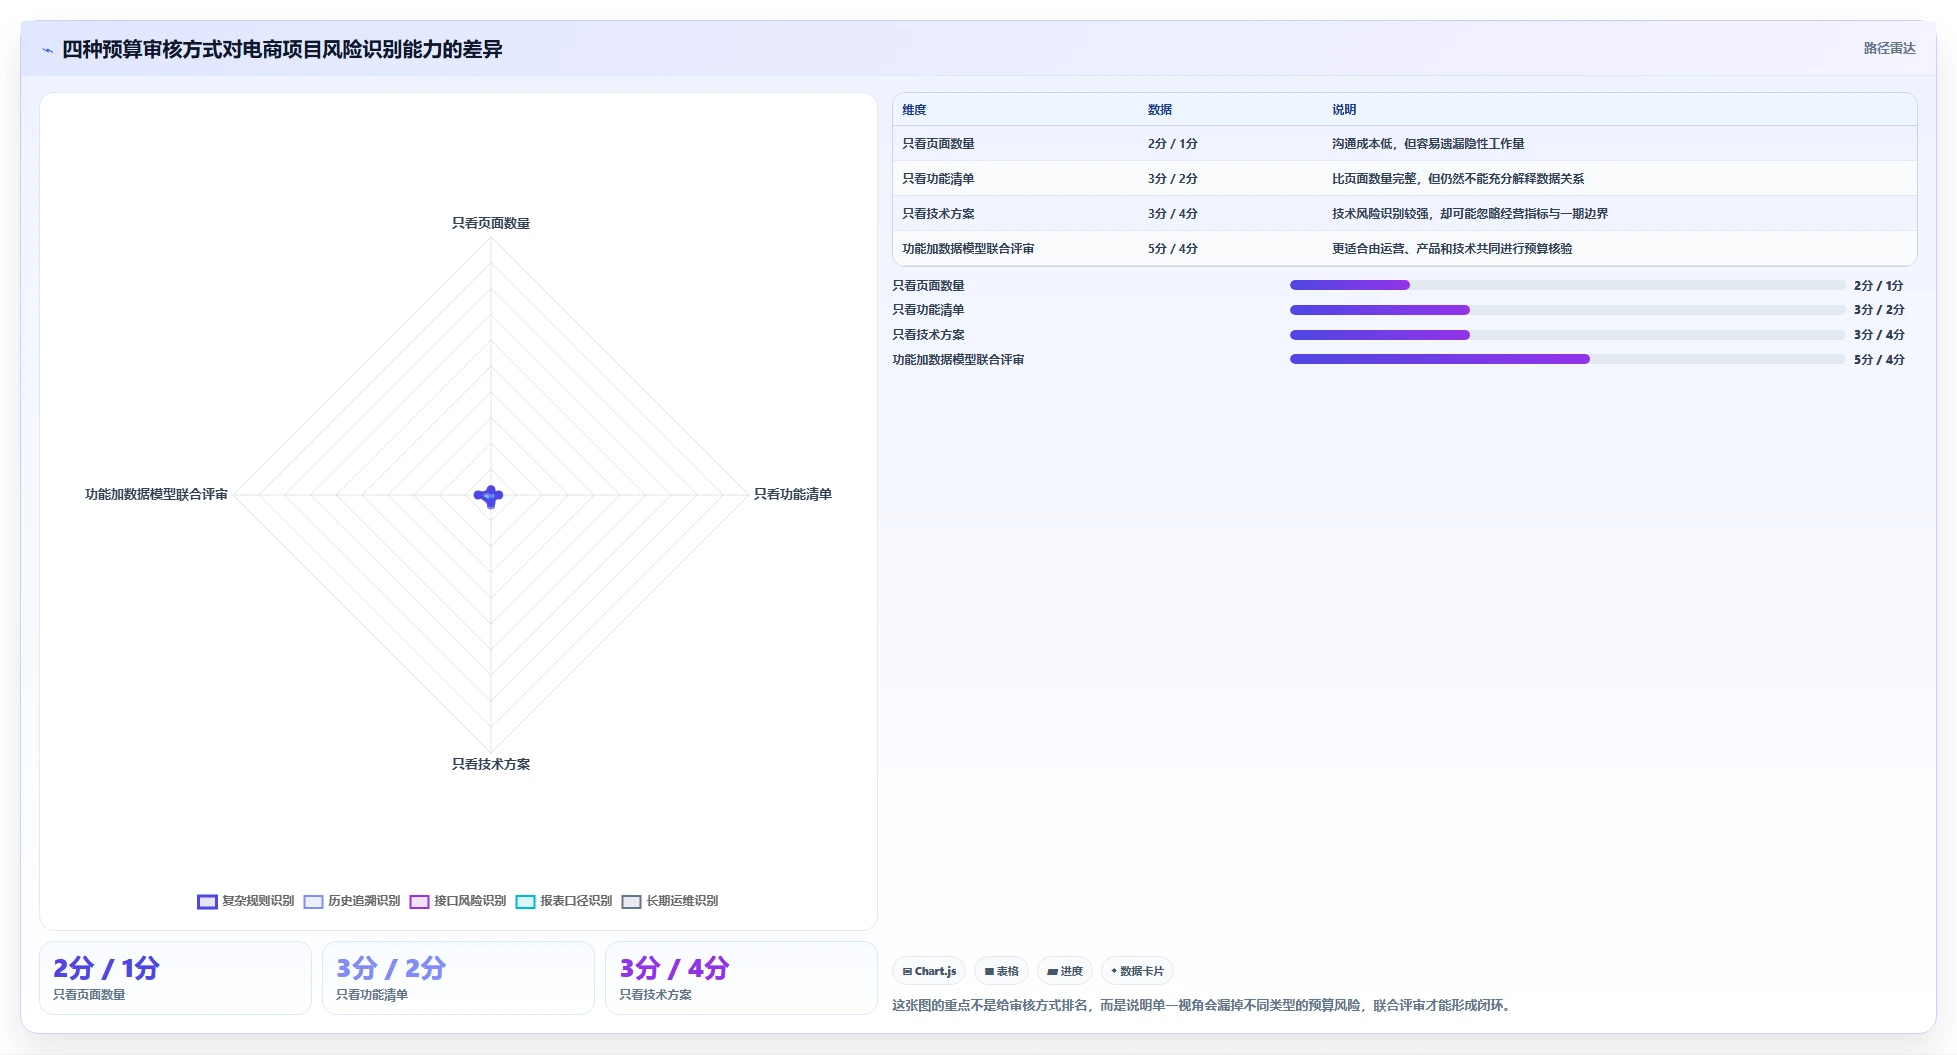Click the radar axis label 只看页面数量
This screenshot has width=1957, height=1055.
pyautogui.click(x=491, y=223)
